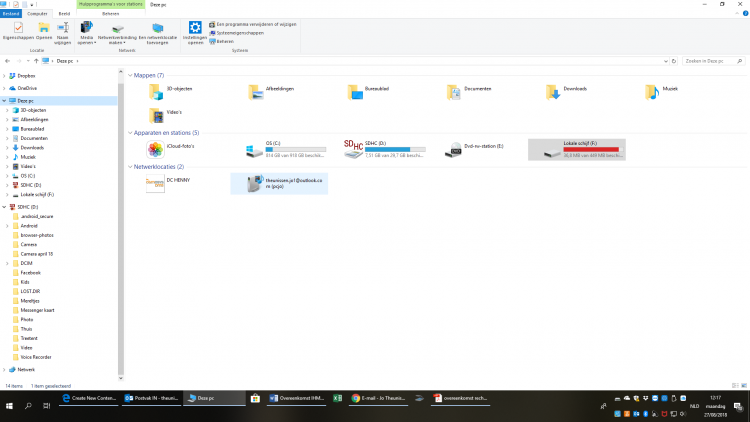
Task: Collapse the Mappen (7) group
Action: point(130,75)
